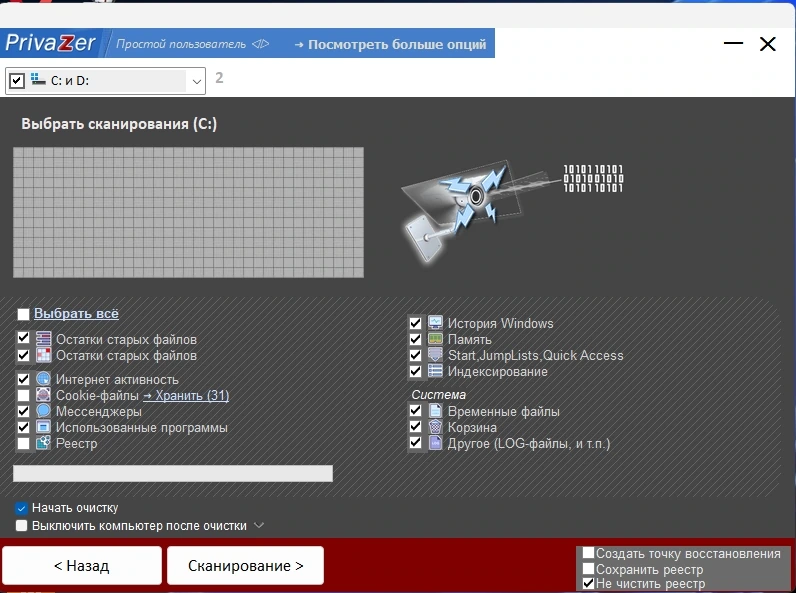796x593 pixels.
Task: Expand the chevron after 'Выключить компьютер после очистки'
Action: pos(259,525)
